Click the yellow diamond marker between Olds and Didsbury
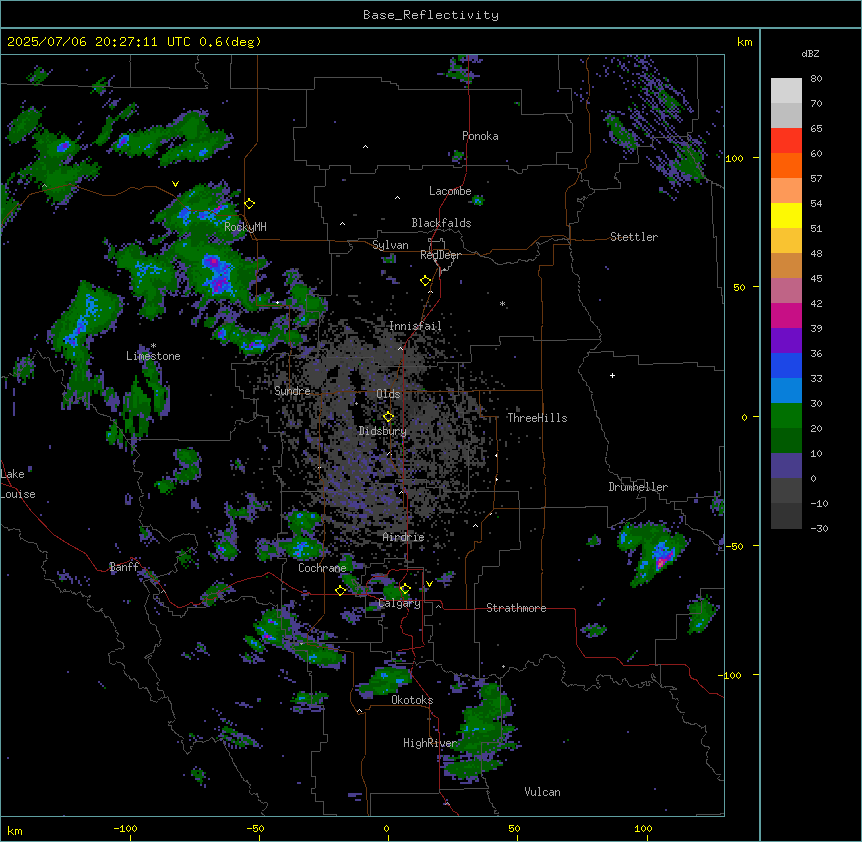 click(x=389, y=417)
